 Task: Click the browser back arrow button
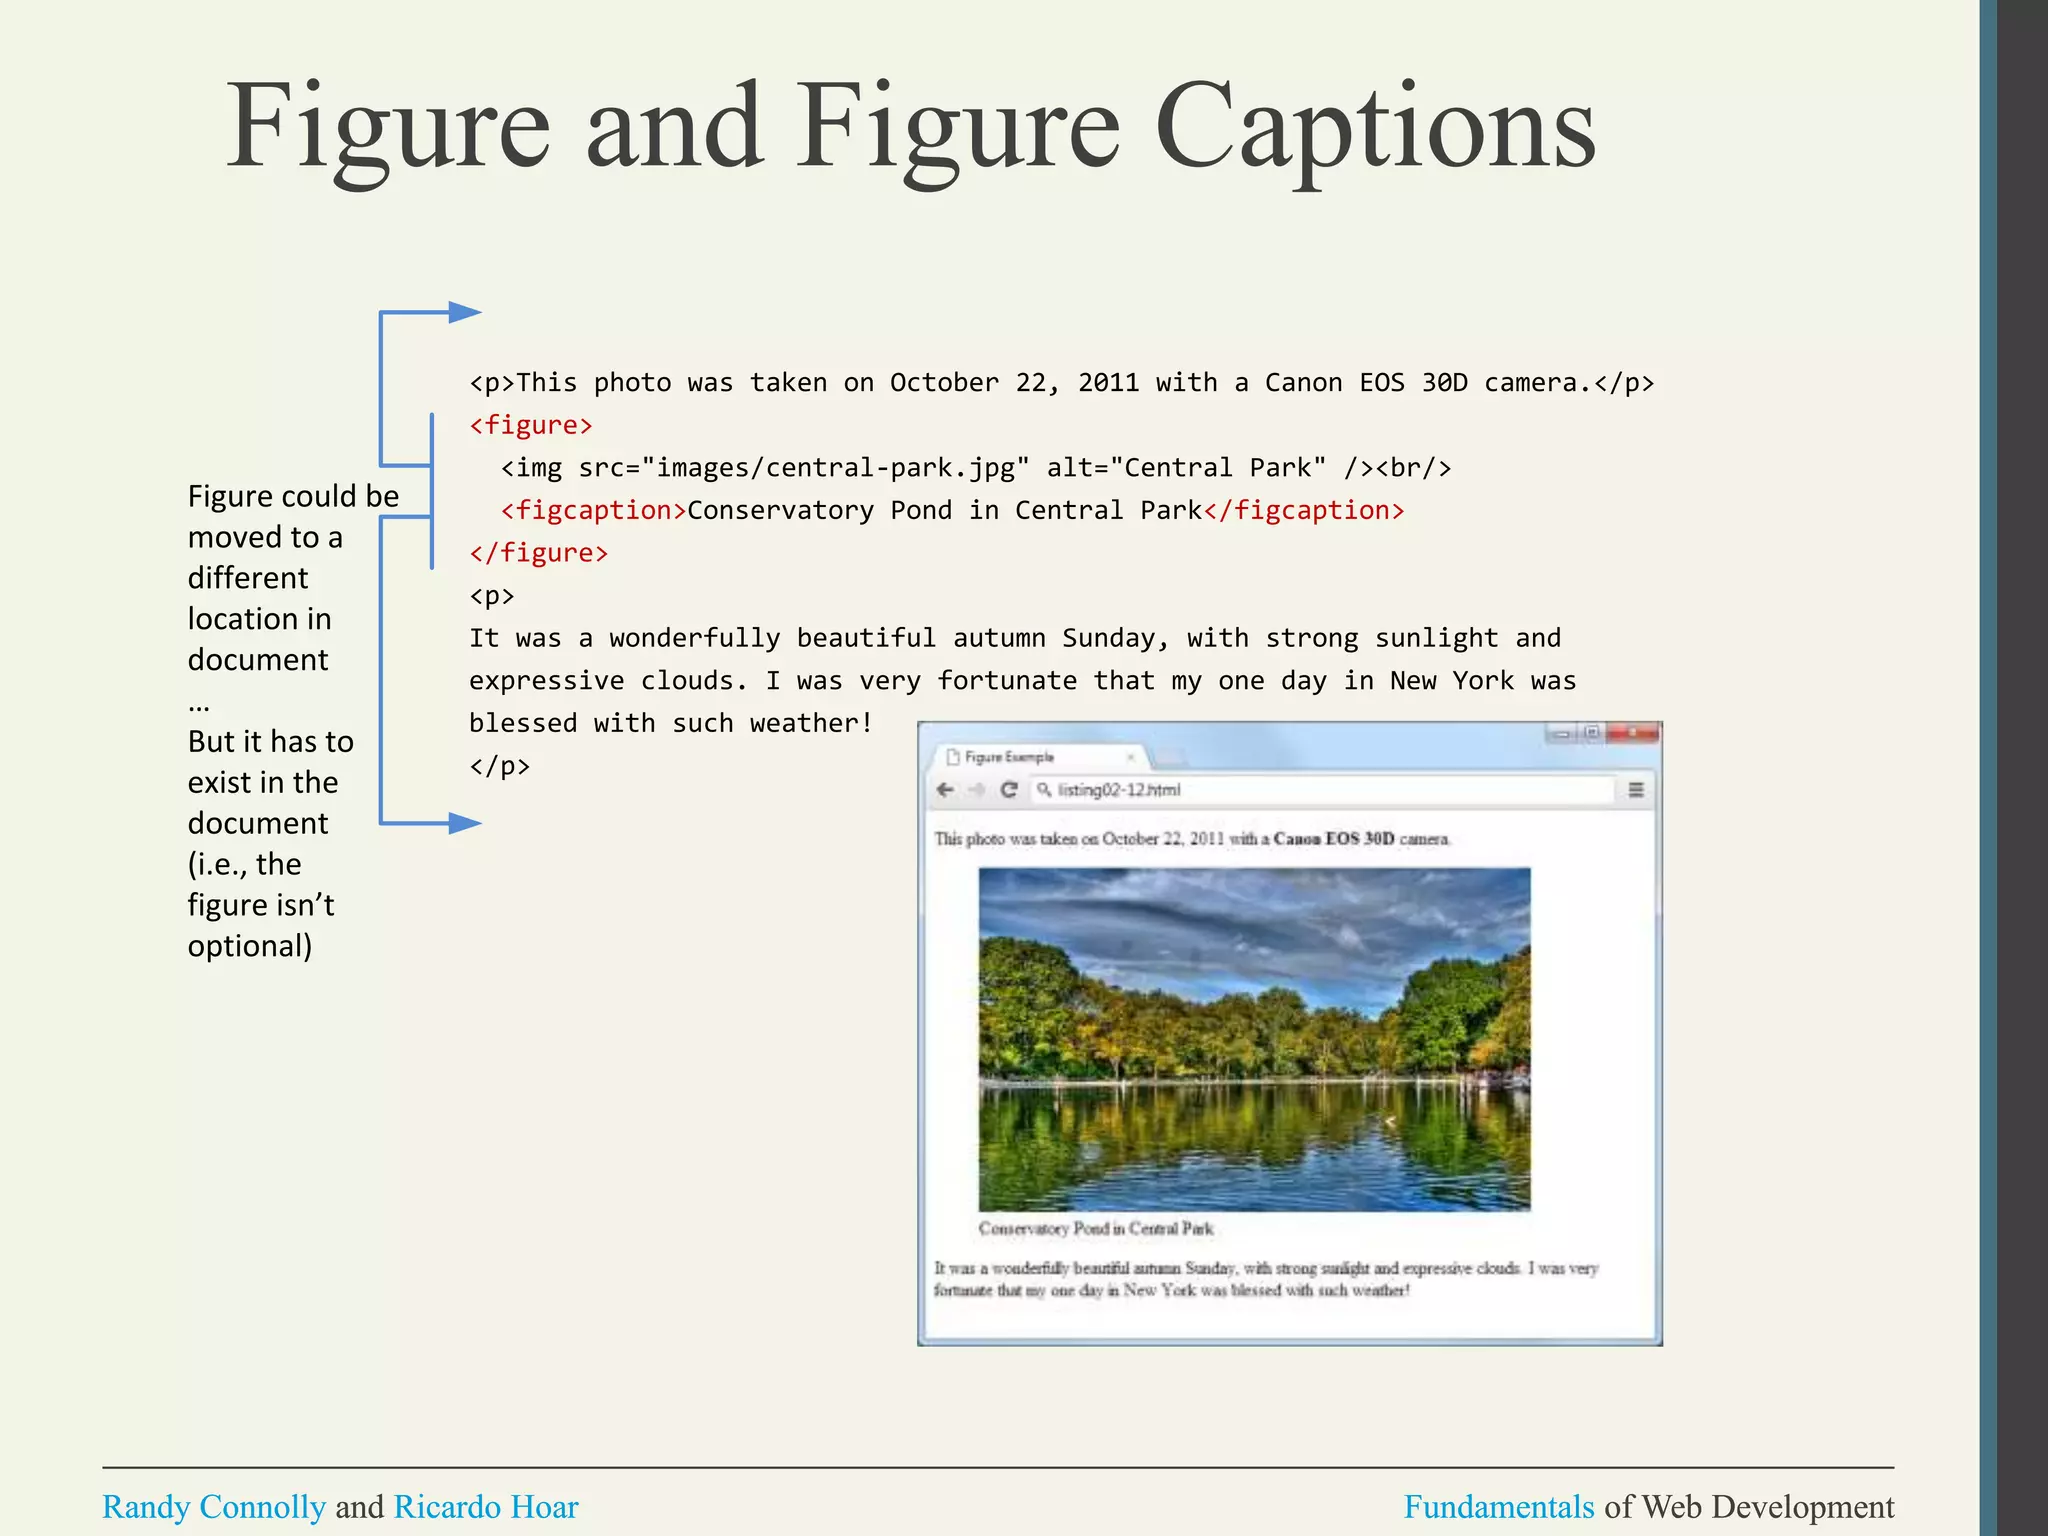coord(945,790)
